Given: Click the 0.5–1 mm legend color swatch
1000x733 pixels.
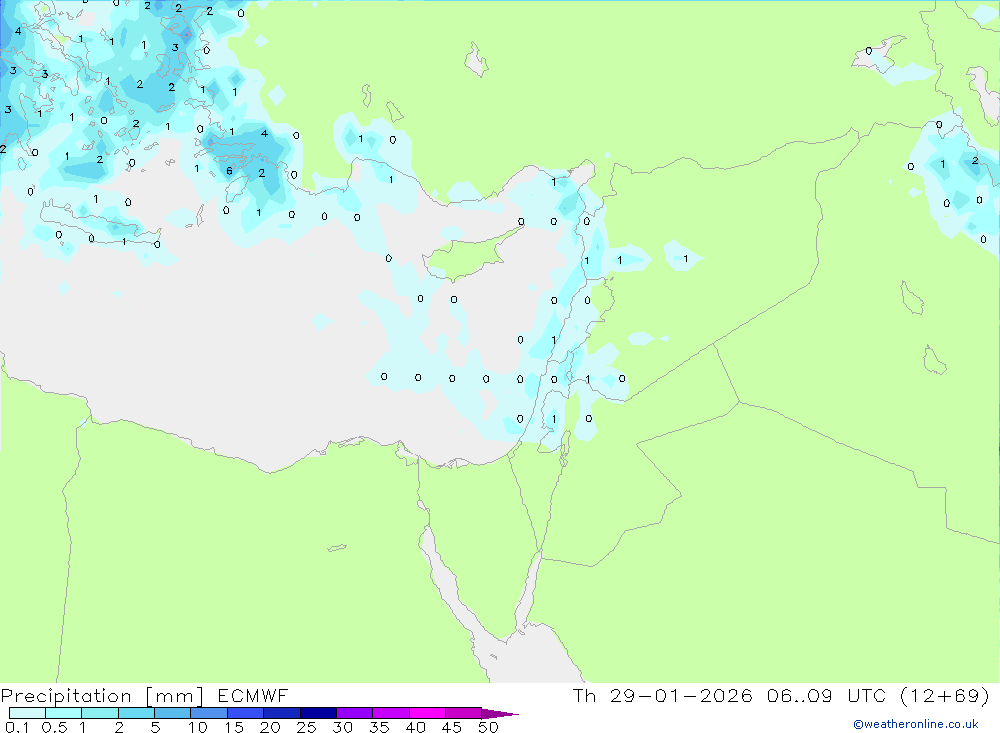Looking at the screenshot, I should coord(64,713).
